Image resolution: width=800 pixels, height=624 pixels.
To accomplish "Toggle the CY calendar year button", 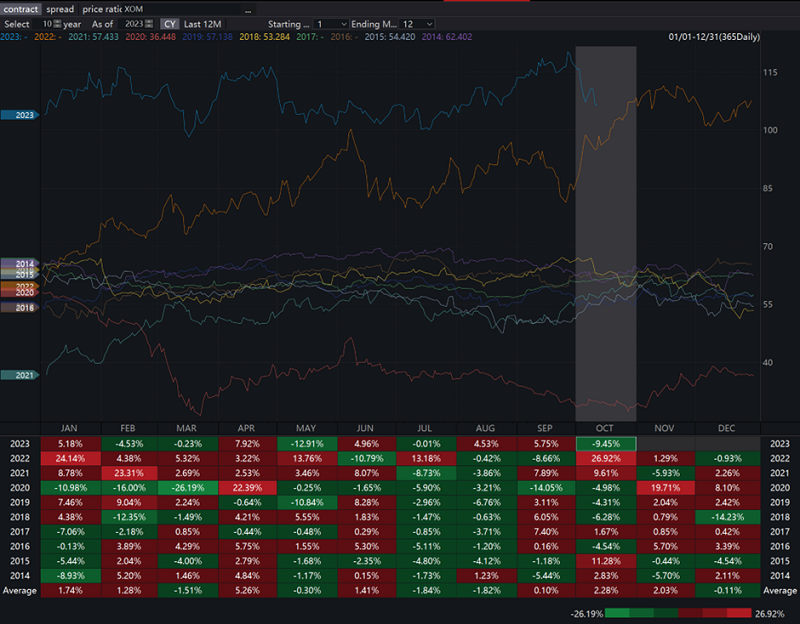I will click(171, 23).
